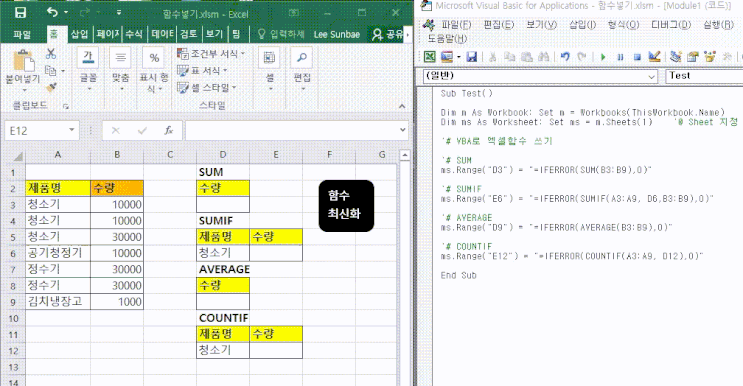Select the COUNTIF label cell
The height and width of the screenshot is (386, 743).
223,318
